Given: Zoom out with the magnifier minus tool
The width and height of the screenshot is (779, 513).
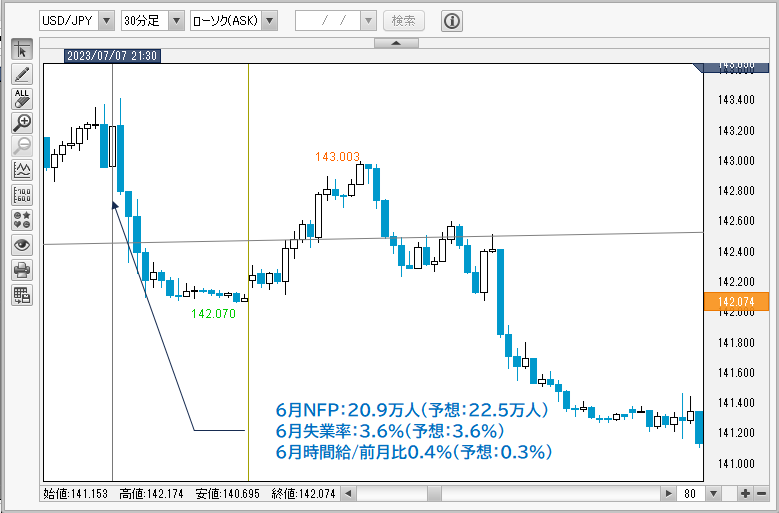Looking at the screenshot, I should [x=22, y=146].
